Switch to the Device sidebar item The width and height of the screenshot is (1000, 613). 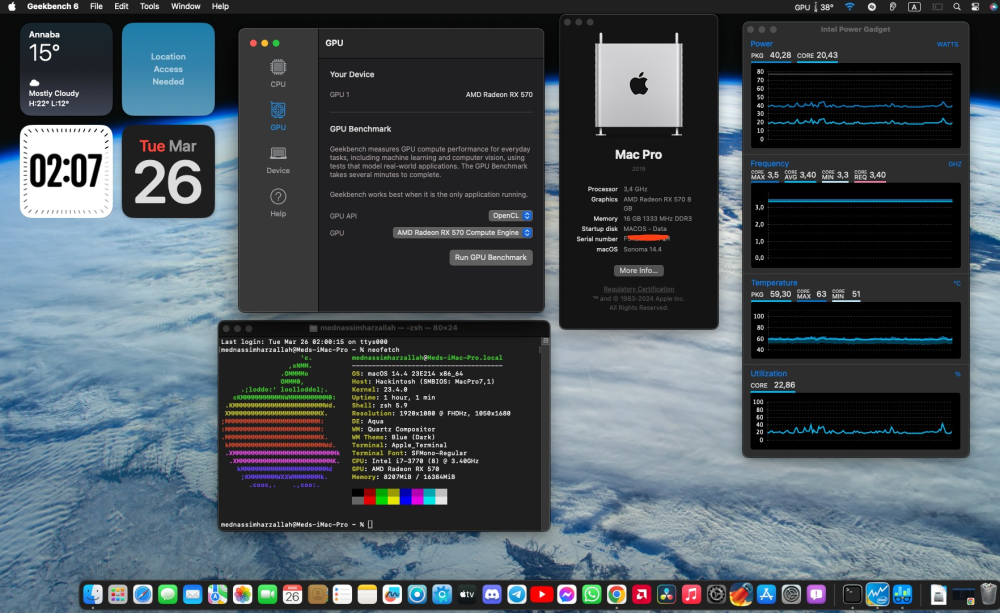(278, 159)
